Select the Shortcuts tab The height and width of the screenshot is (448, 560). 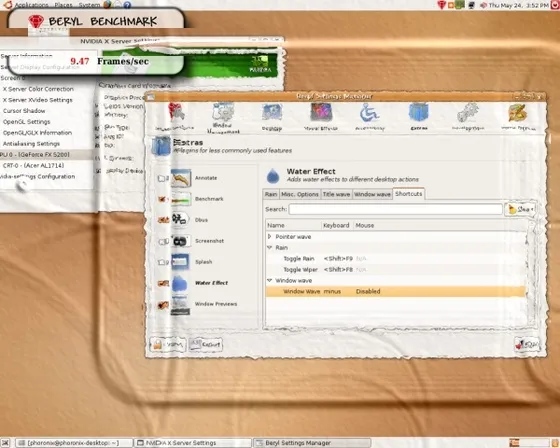tap(409, 194)
